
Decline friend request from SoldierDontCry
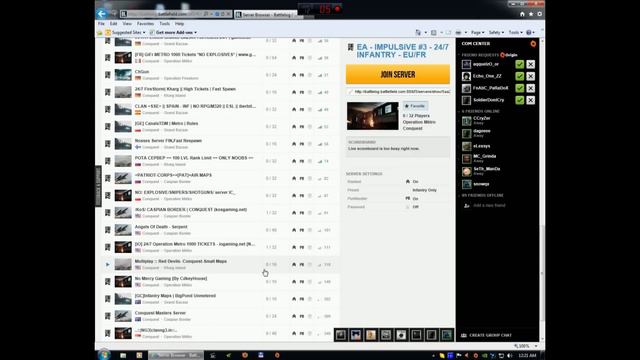click(x=530, y=100)
